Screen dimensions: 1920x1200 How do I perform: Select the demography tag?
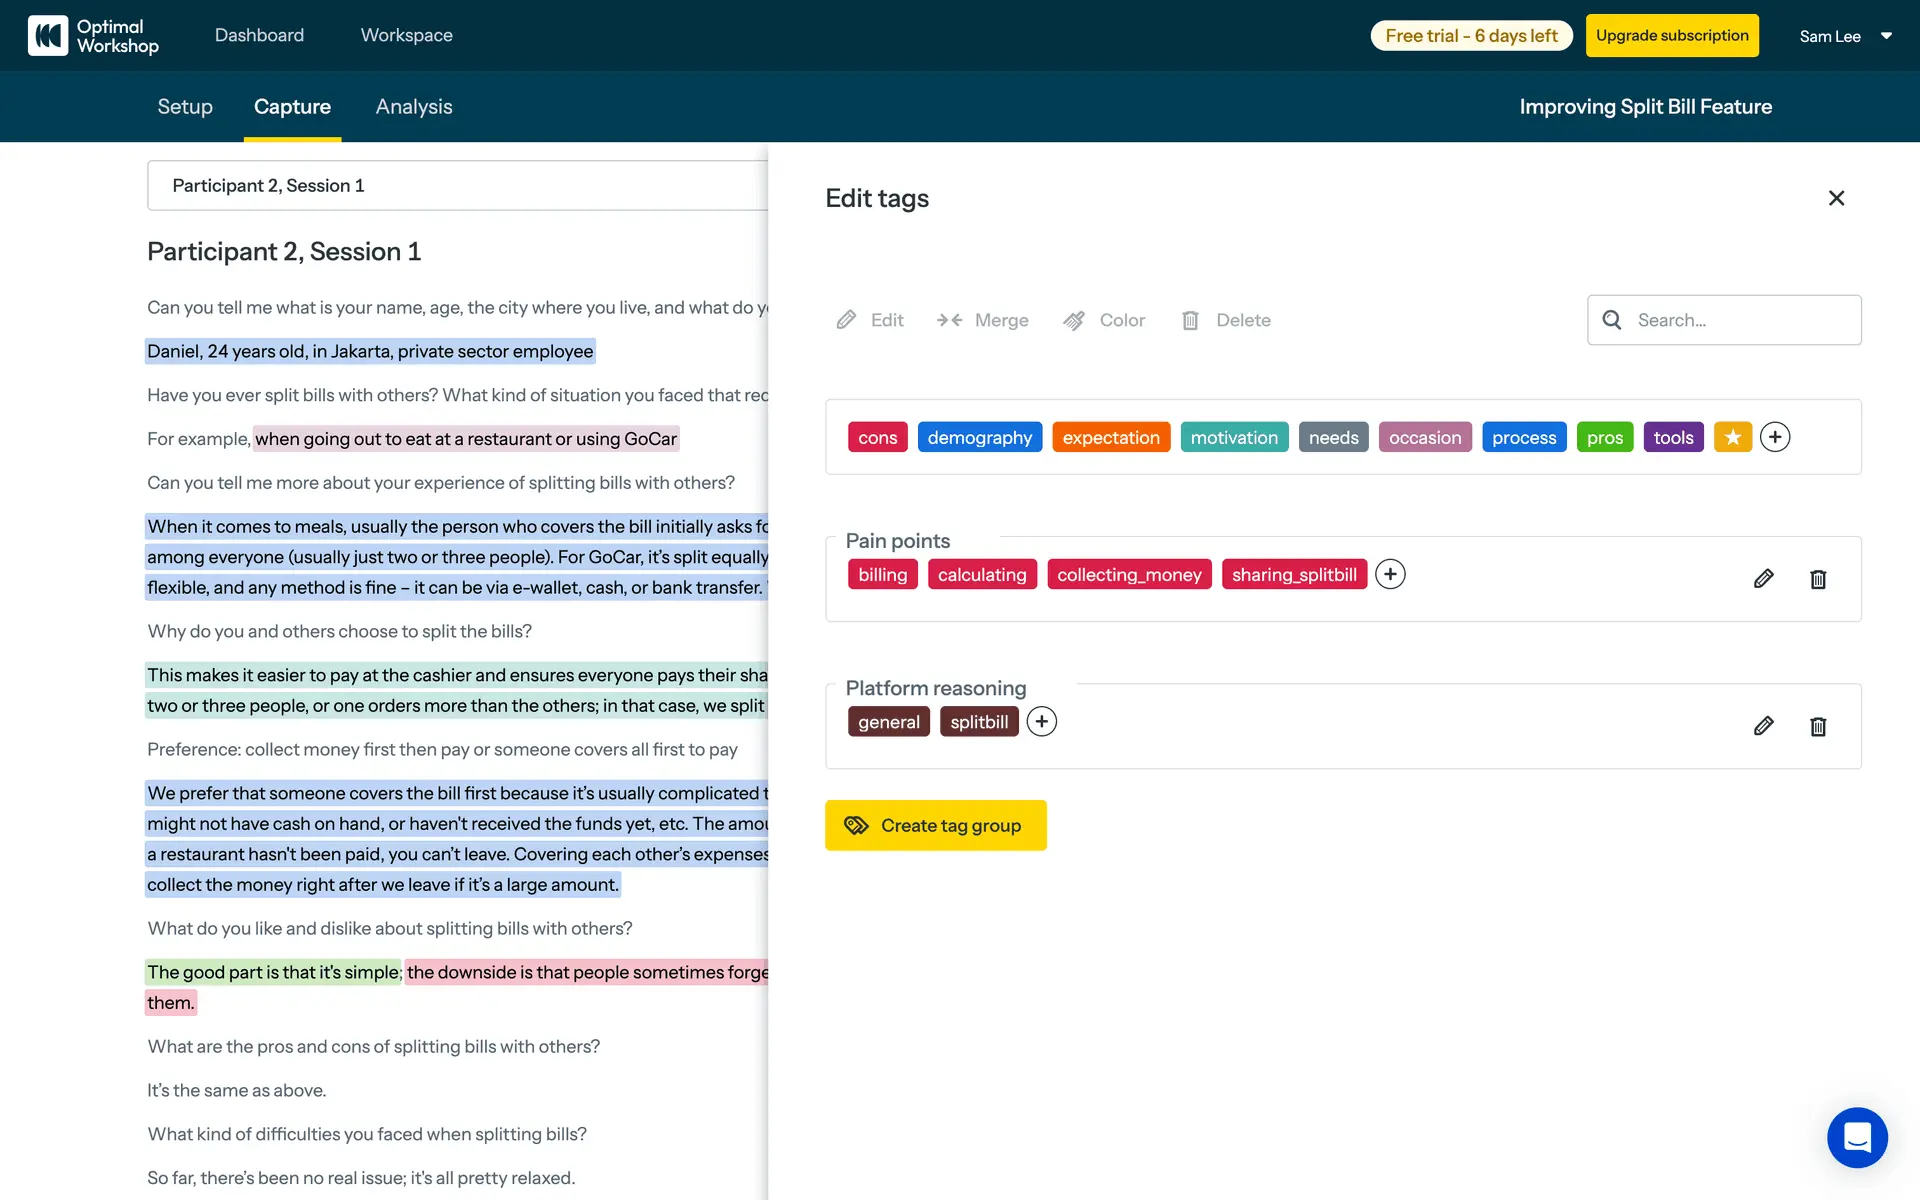979,437
